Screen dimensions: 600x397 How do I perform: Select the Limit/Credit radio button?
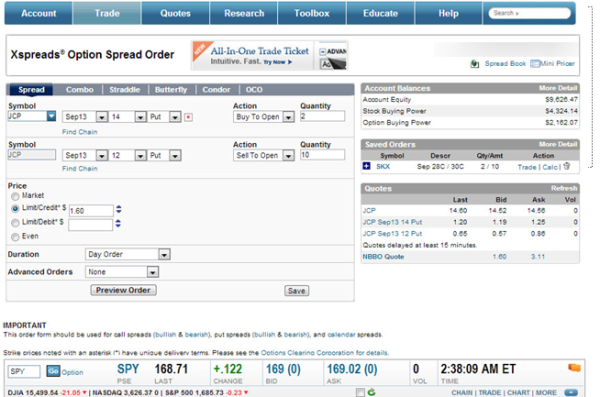point(15,209)
